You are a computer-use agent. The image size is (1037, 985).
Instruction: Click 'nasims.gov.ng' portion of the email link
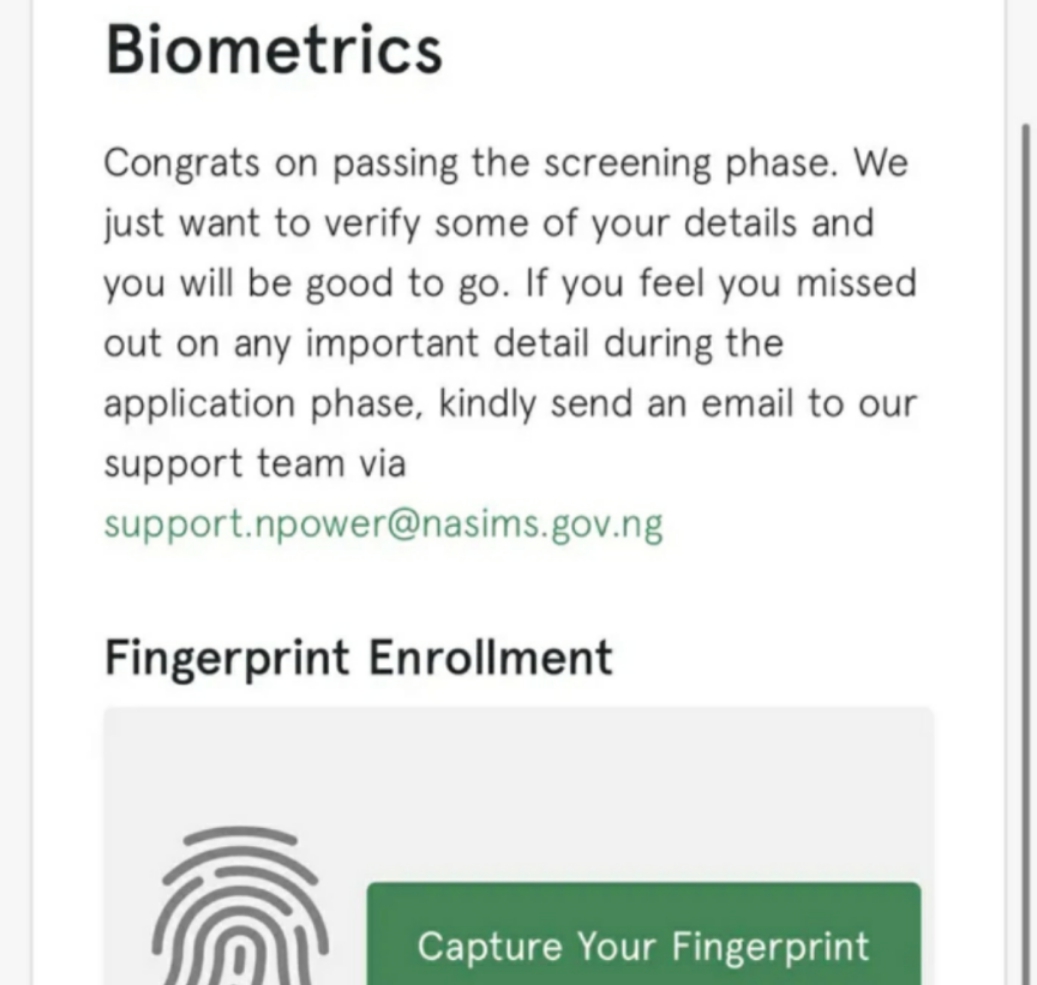pyautogui.click(x=542, y=525)
